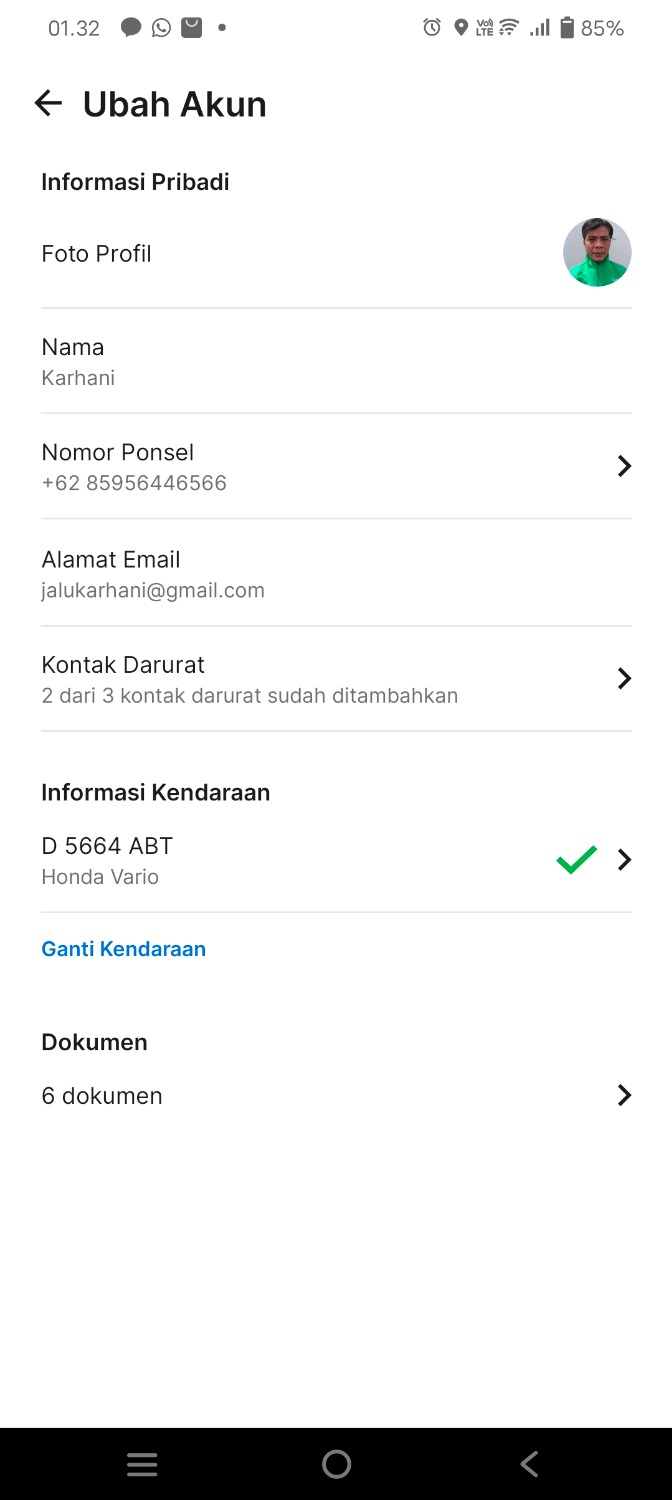Open the 6 dokumen chevron arrow
Viewport: 672px width, 1500px height.
click(624, 1096)
